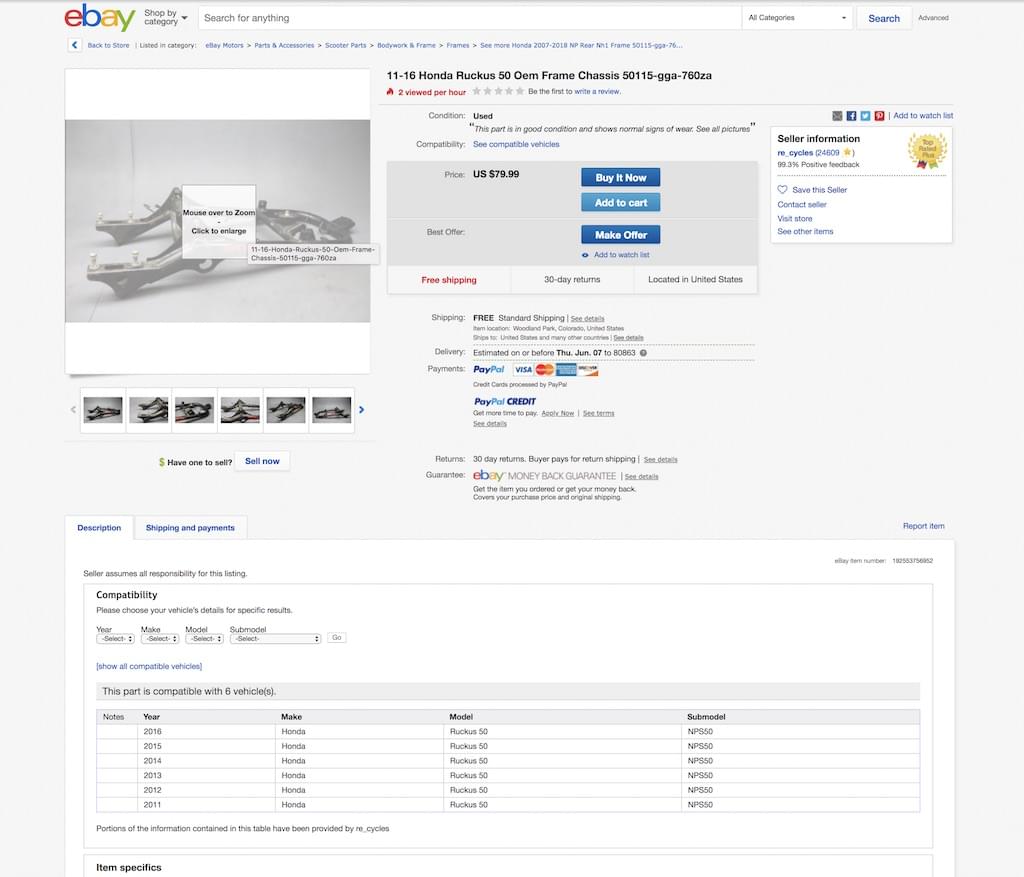This screenshot has height=877, width=1024.
Task: Click the delivery estimate help icon
Action: click(x=643, y=353)
